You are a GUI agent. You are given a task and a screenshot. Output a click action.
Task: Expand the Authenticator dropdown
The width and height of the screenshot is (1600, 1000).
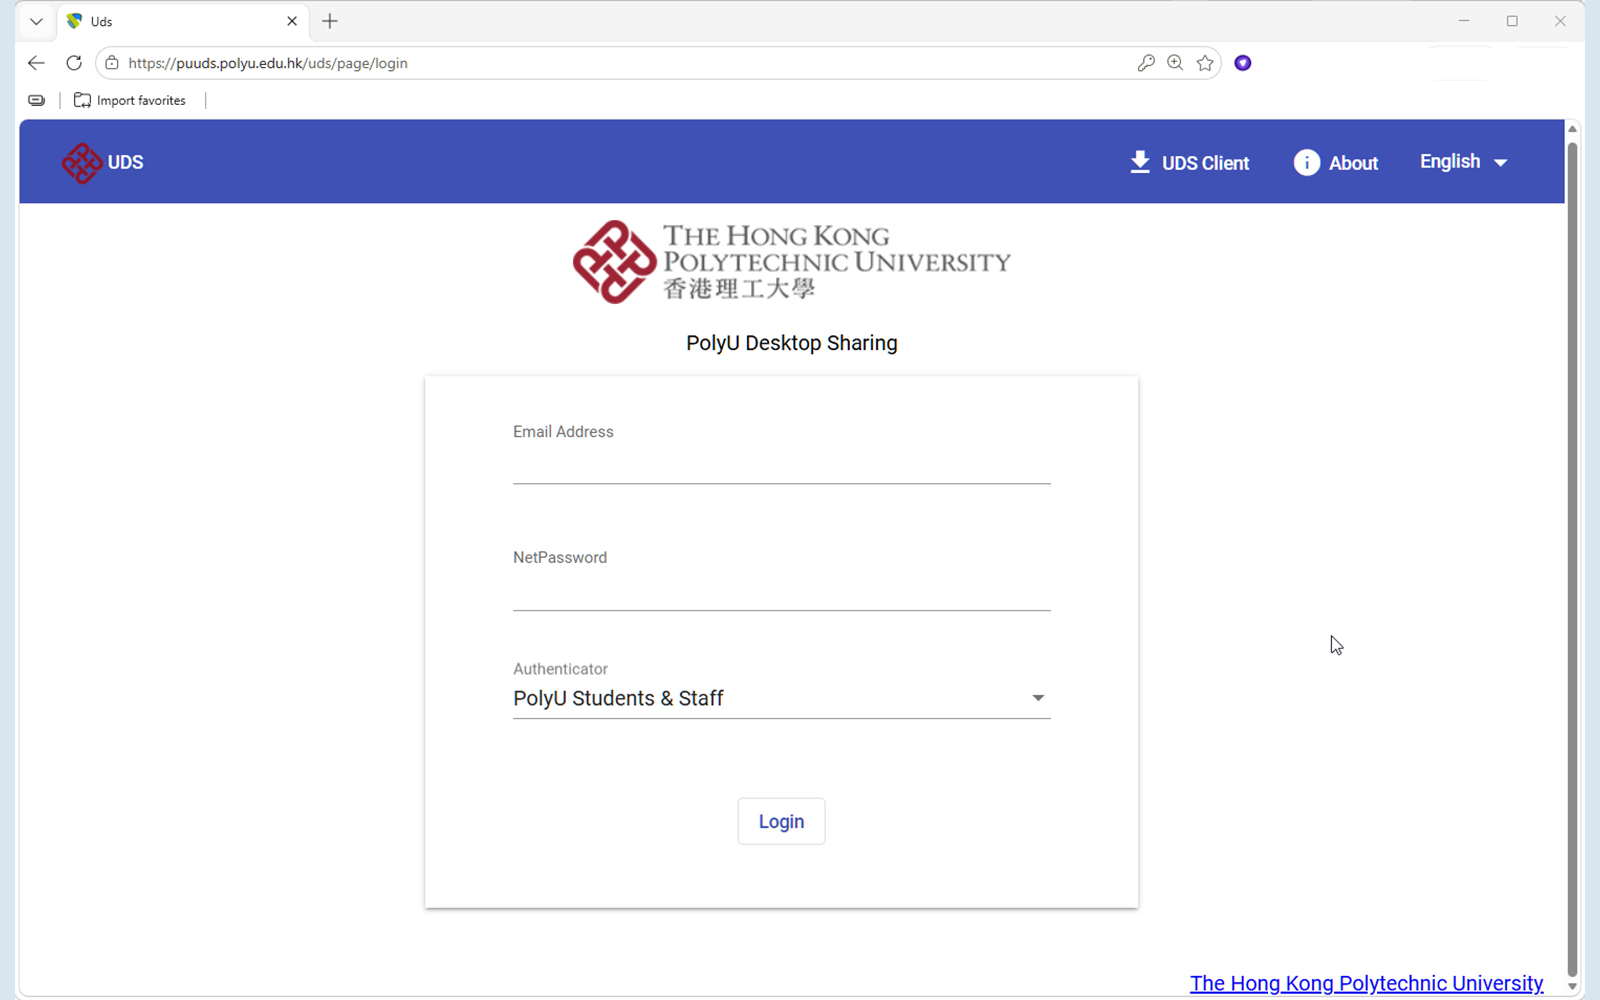coord(781,698)
